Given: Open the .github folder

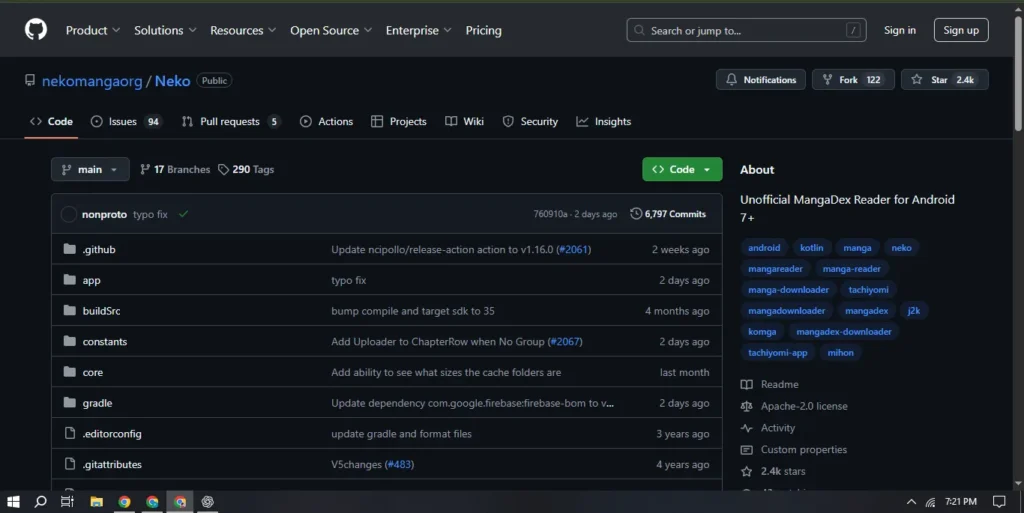Looking at the screenshot, I should tap(99, 250).
